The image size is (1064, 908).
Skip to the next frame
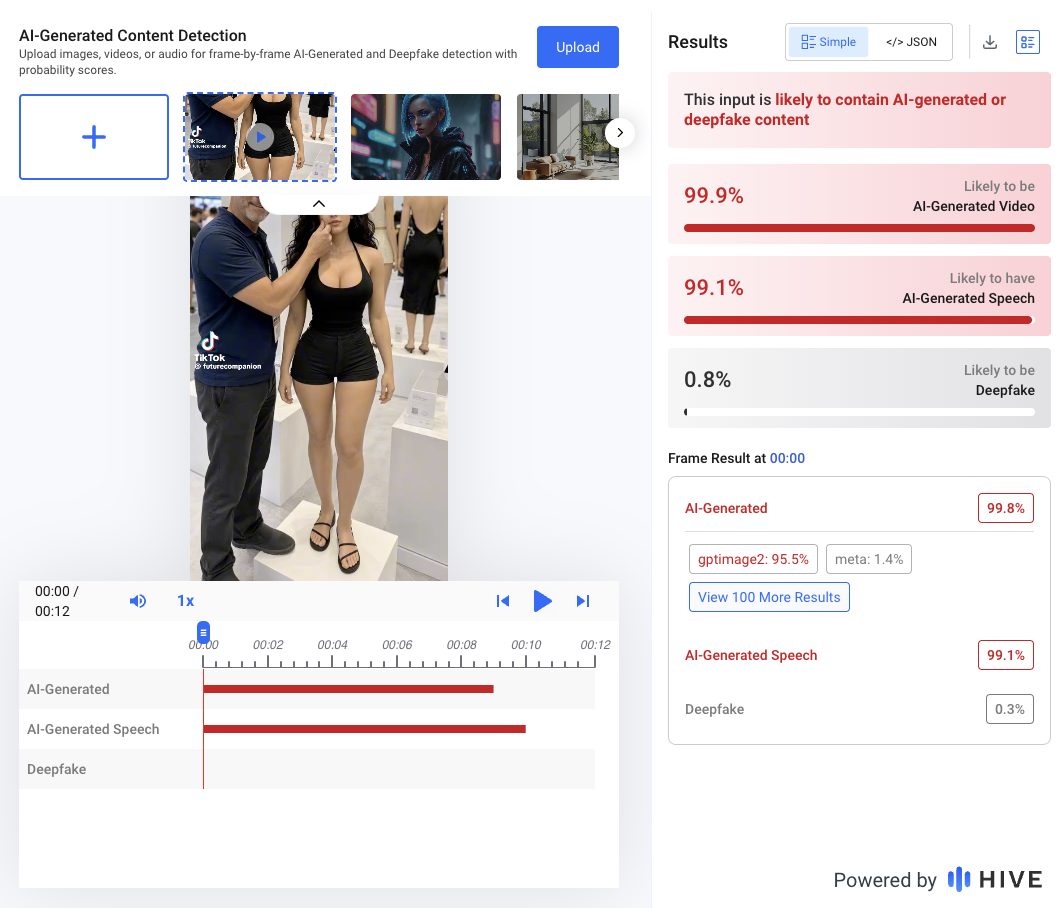coord(583,601)
